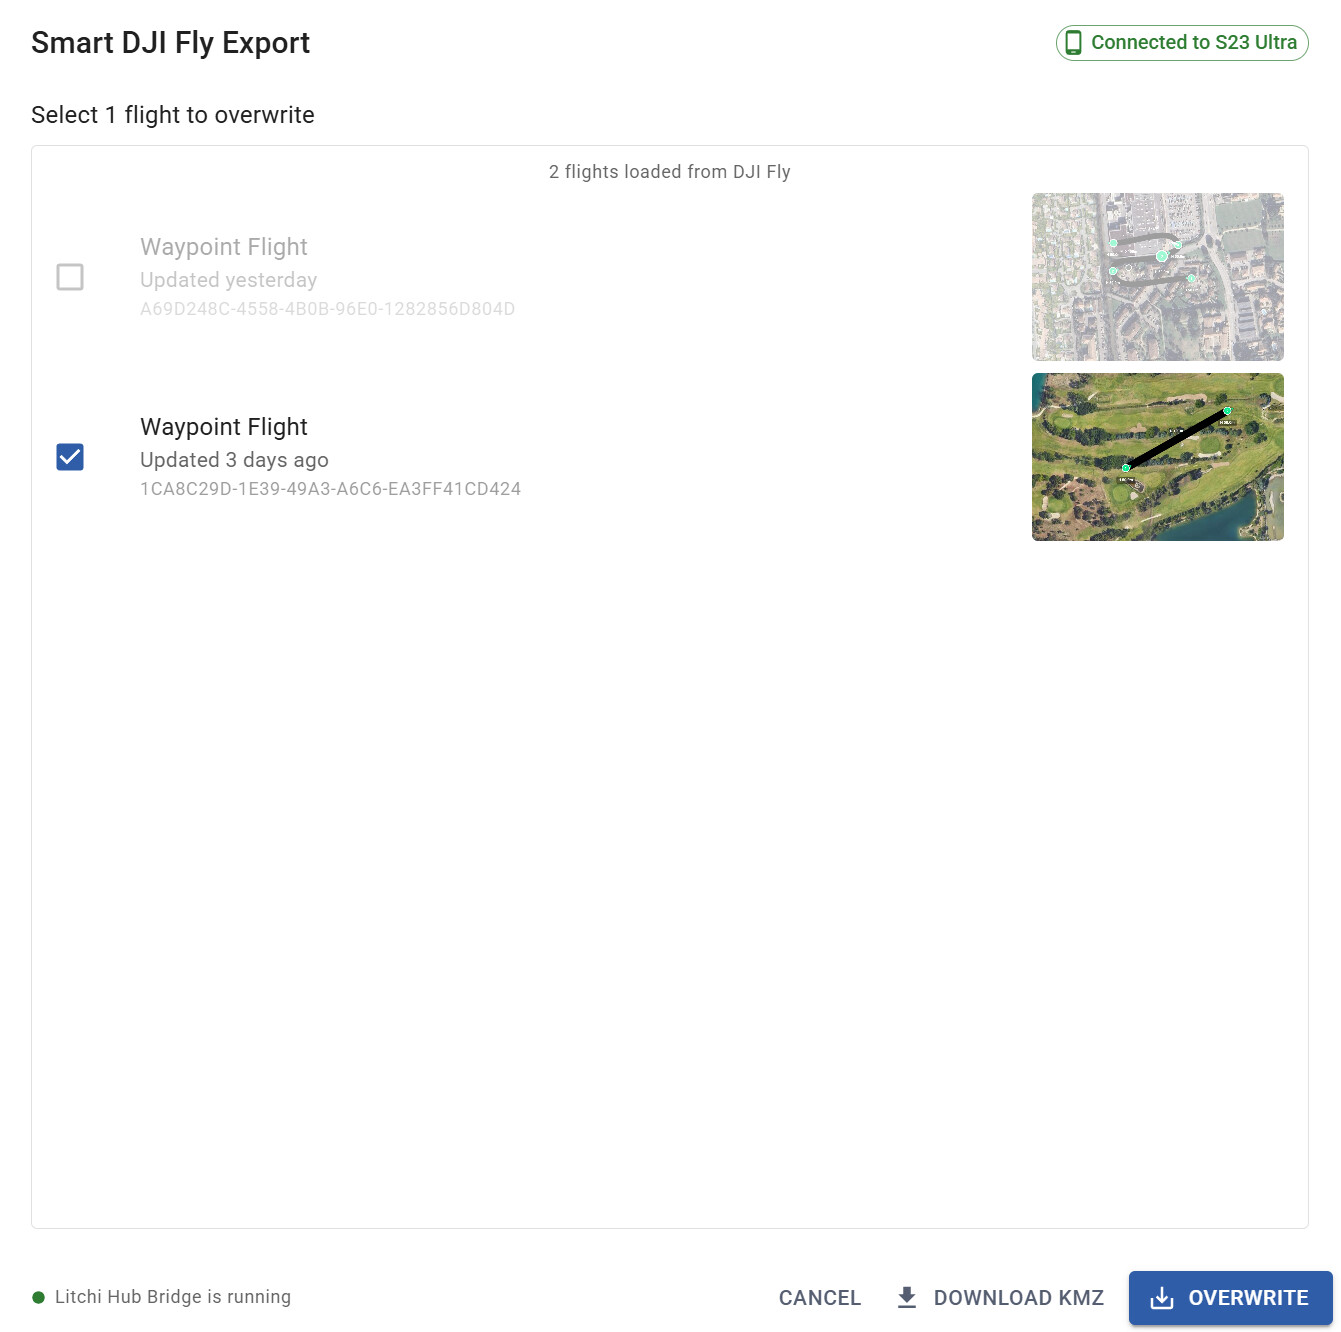Click the download arrow icon beside Download KMZ
Image resolution: width=1341 pixels, height=1332 pixels.
[x=907, y=1297]
